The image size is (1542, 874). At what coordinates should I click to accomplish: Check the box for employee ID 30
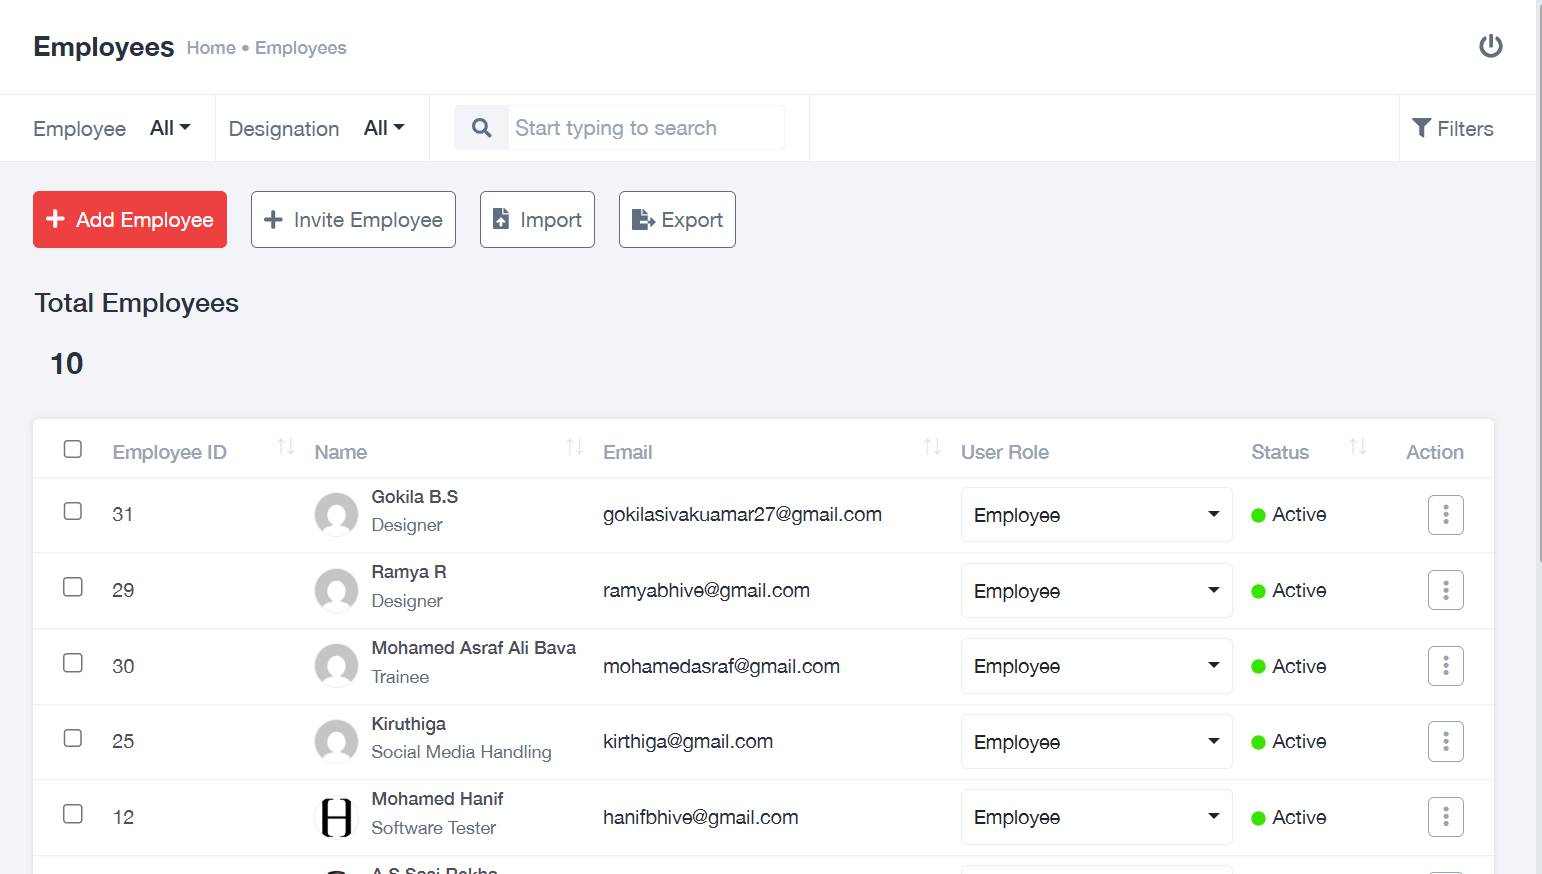click(x=73, y=663)
